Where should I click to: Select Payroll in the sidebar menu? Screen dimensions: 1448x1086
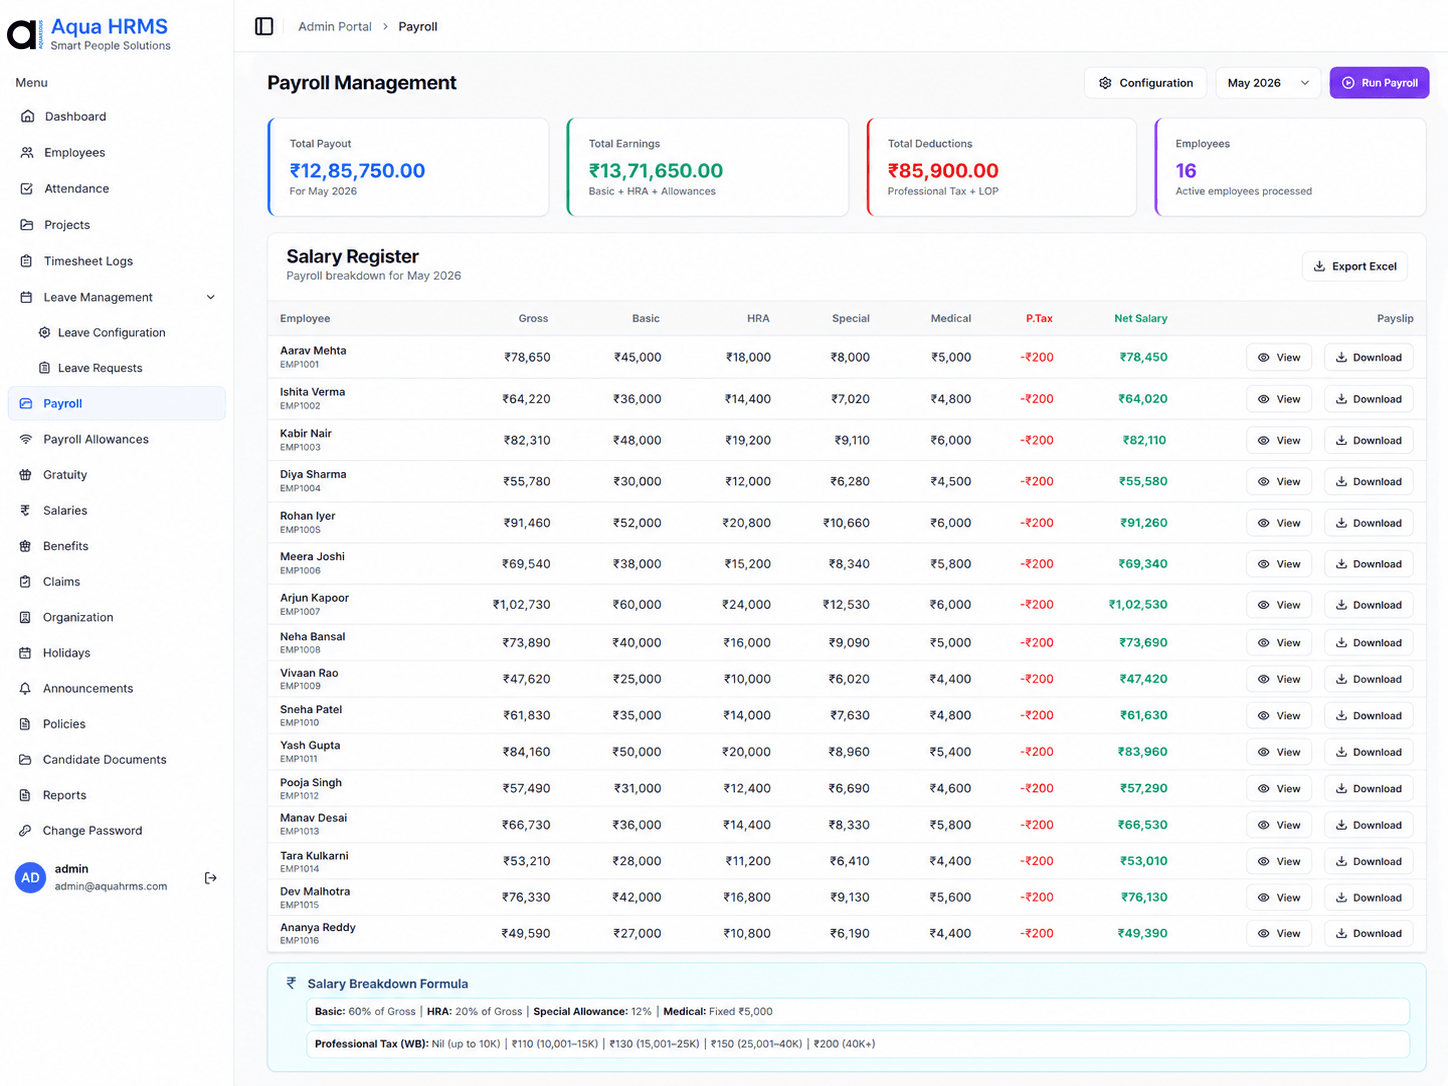(117, 403)
